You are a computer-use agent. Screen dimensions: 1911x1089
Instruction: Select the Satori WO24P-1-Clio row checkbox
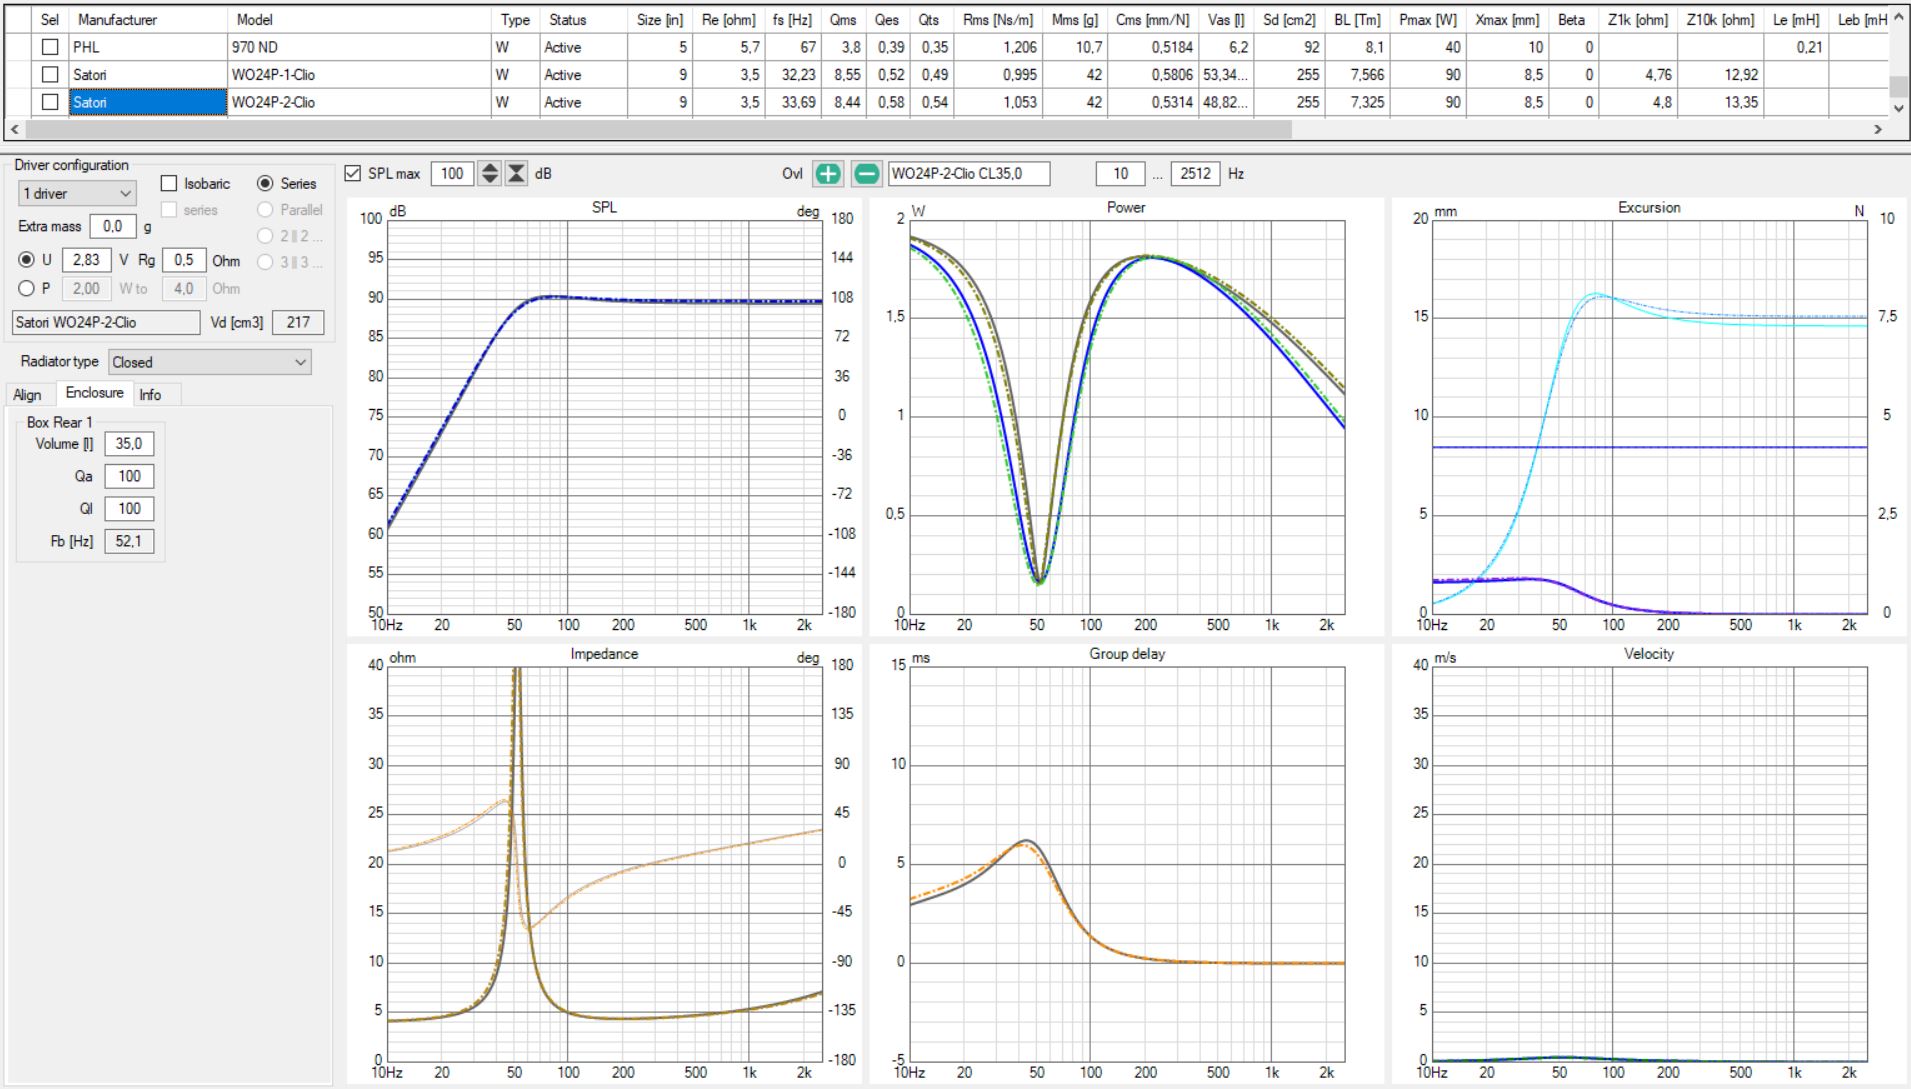tap(50, 75)
